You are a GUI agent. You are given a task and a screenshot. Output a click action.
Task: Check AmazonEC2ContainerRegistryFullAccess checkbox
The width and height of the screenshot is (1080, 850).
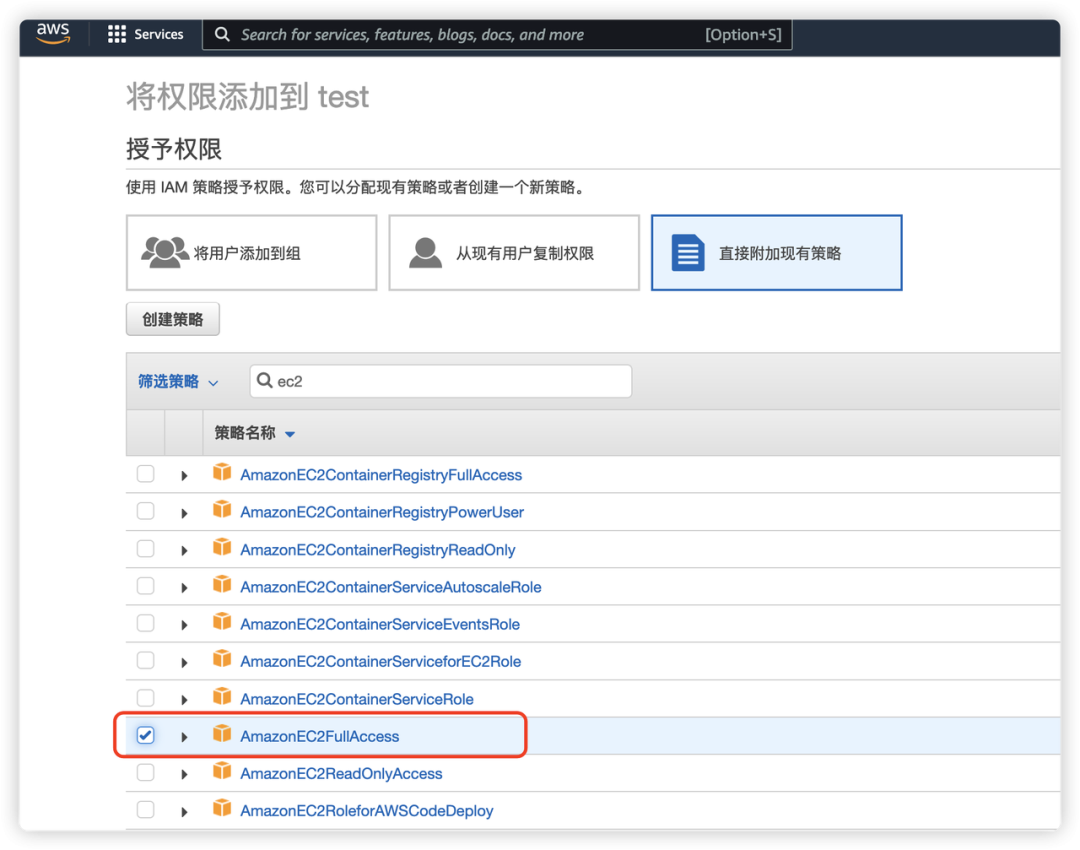click(145, 474)
